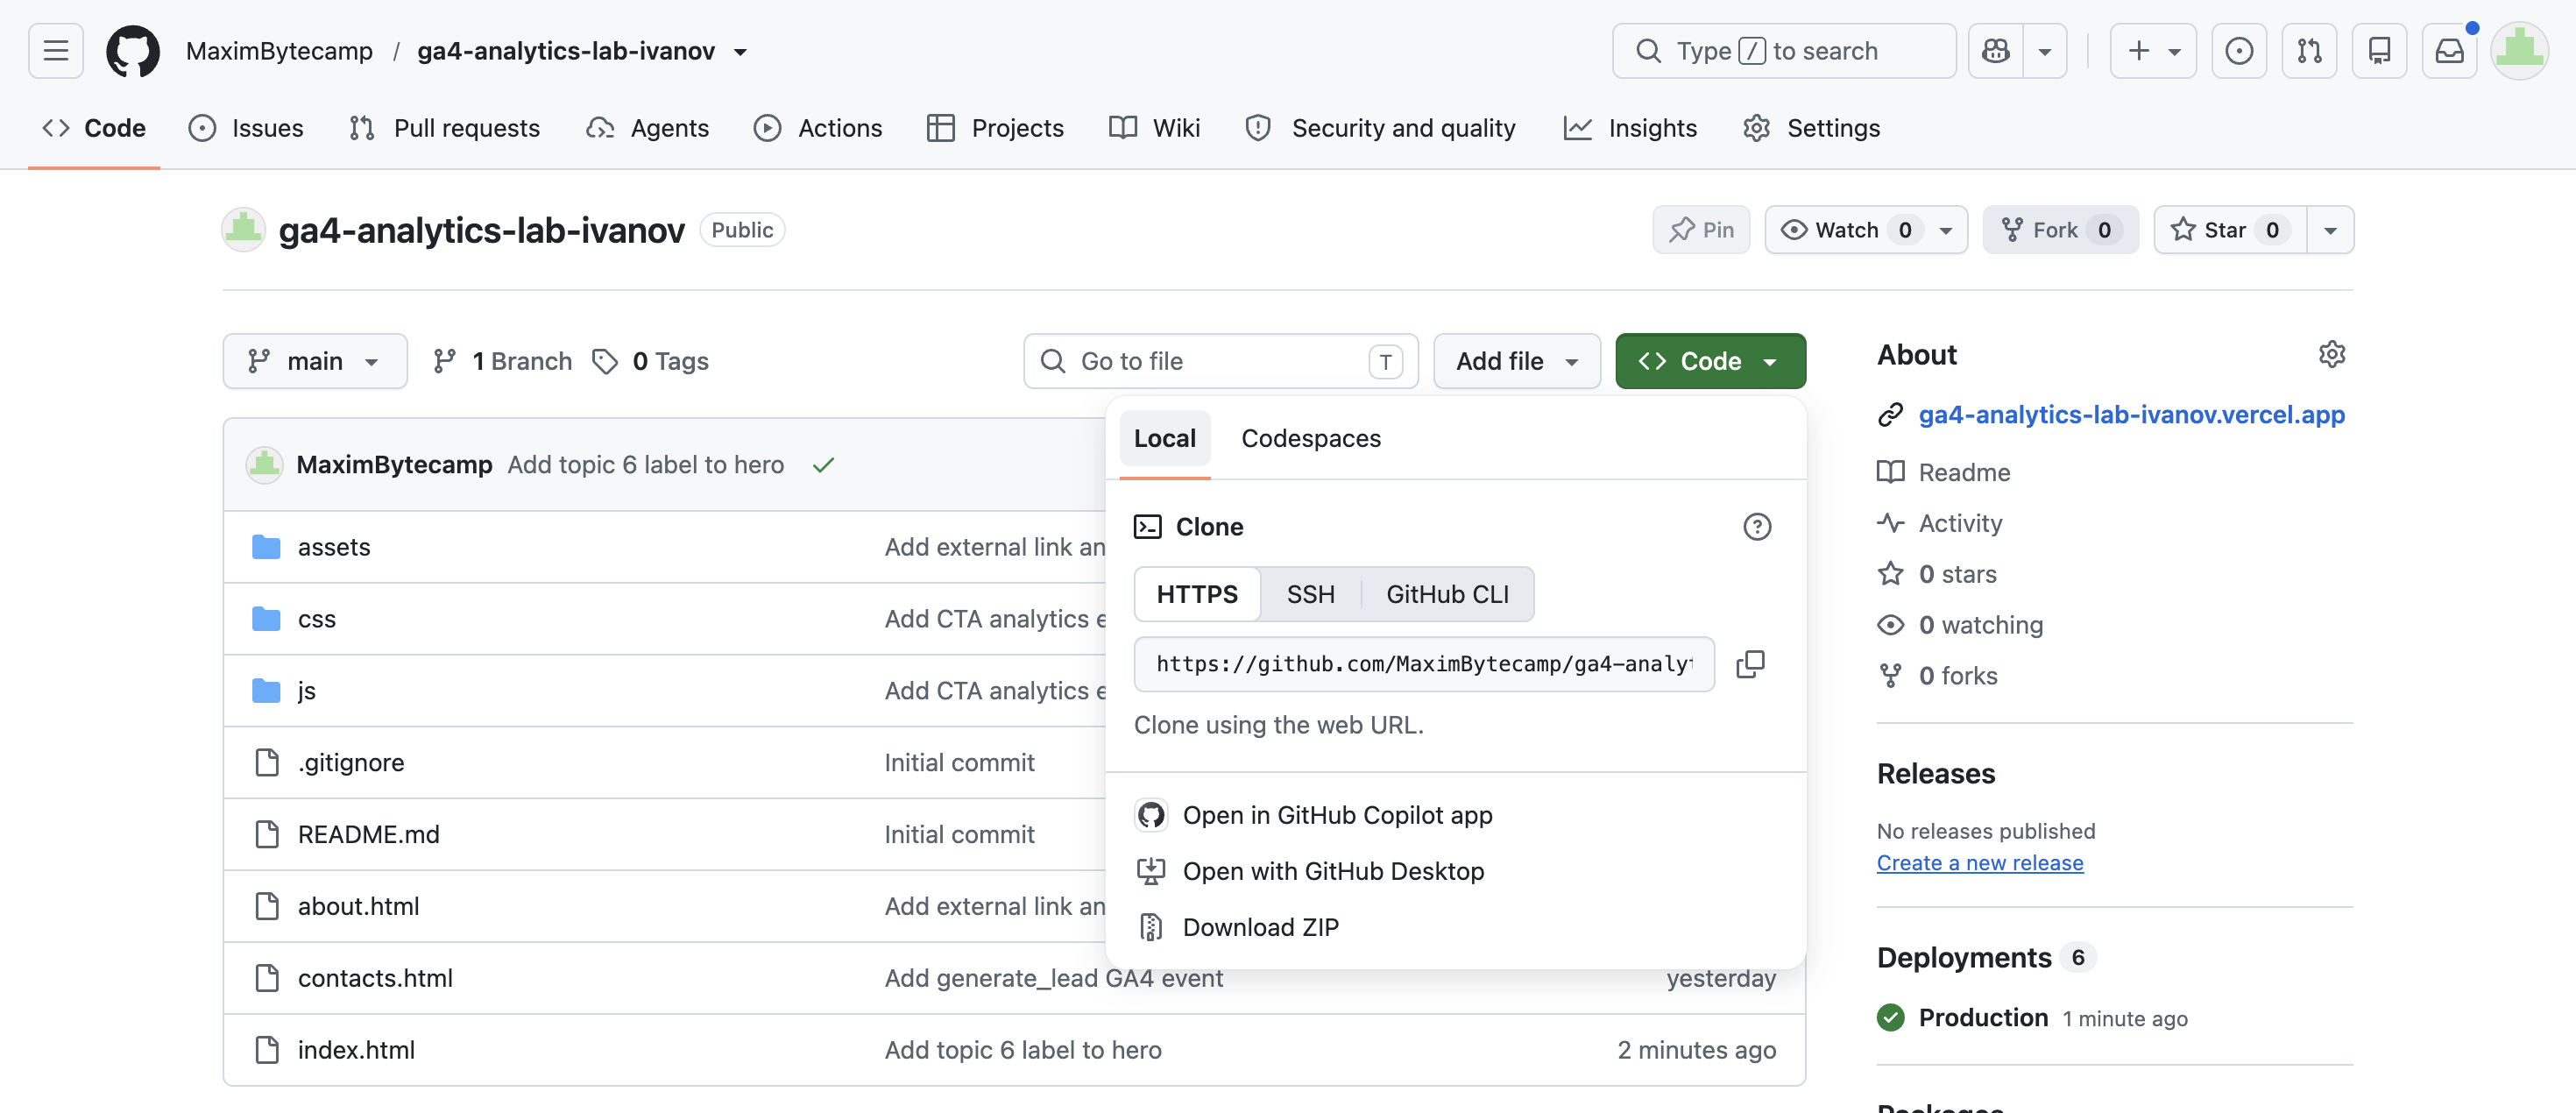
Task: Expand the main branch selector
Action: pyautogui.click(x=315, y=361)
